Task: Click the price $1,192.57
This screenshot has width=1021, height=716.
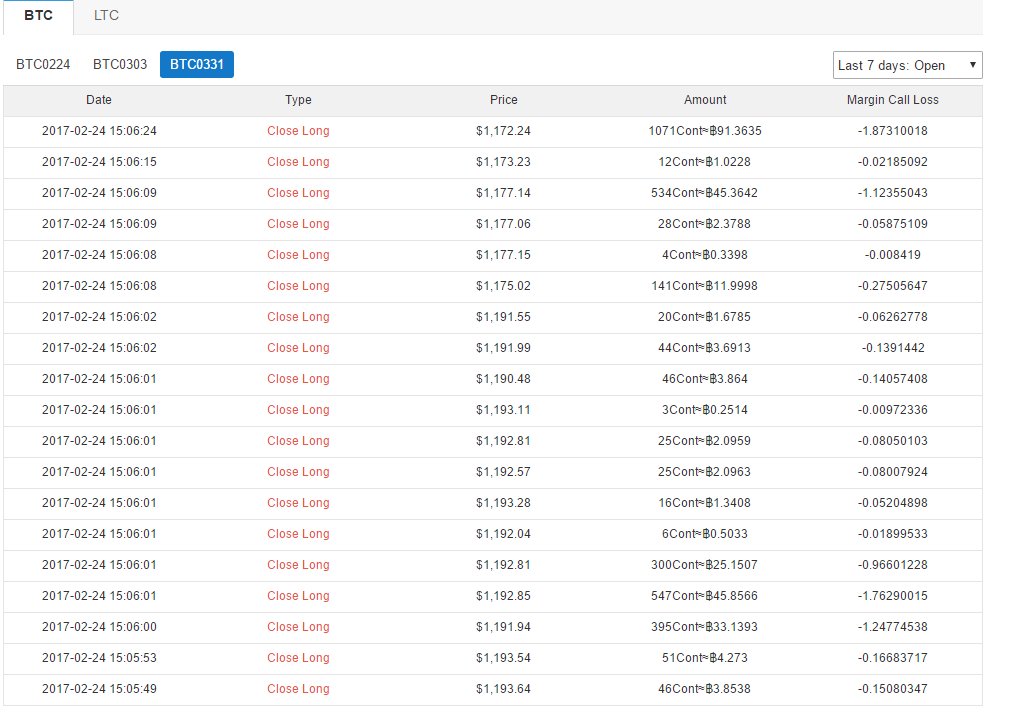Action: pyautogui.click(x=503, y=472)
